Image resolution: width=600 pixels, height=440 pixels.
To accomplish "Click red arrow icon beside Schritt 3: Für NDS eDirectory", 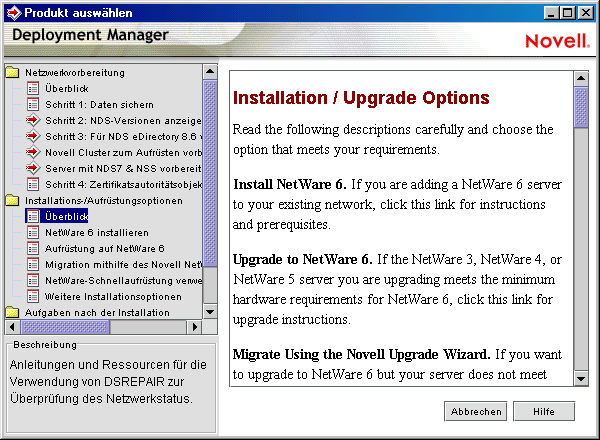I will click(33, 136).
